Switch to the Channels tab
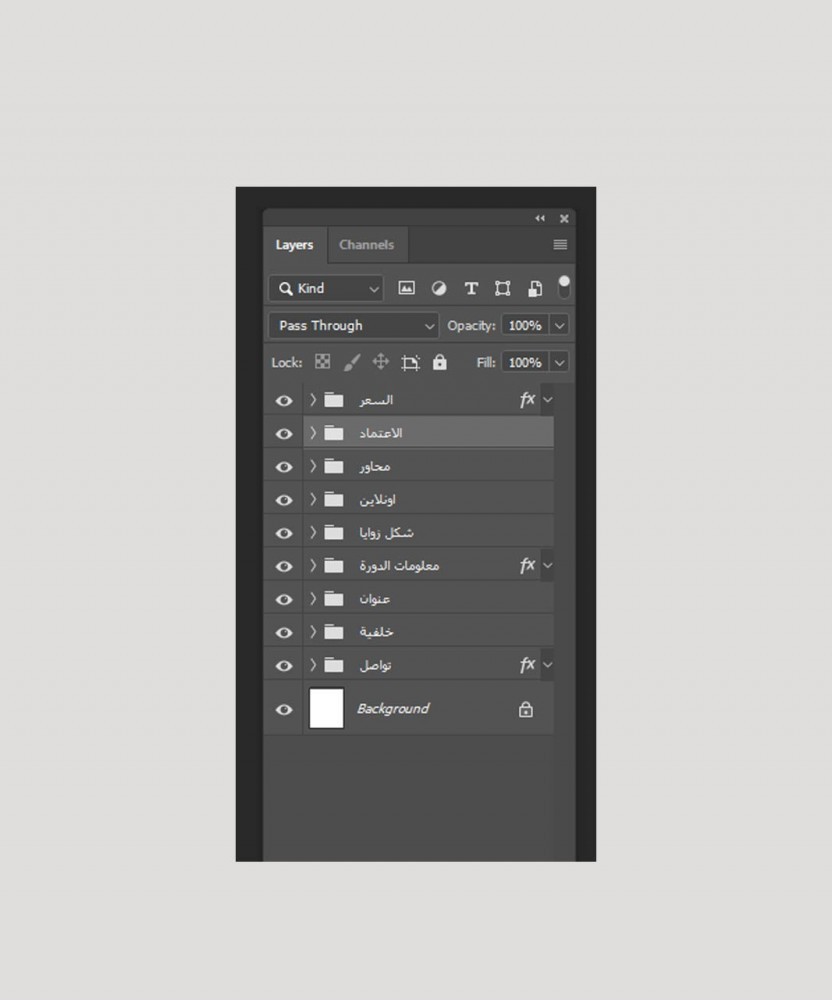The width and height of the screenshot is (832, 1000). [x=366, y=245]
